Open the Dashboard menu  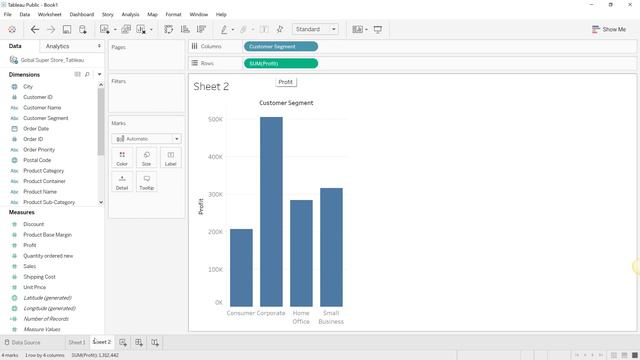tap(82, 14)
